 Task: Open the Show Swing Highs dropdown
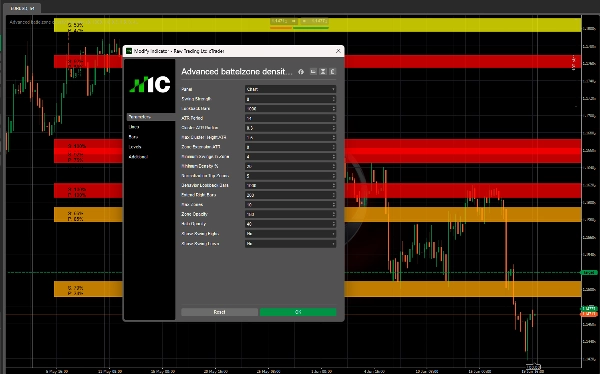pyautogui.click(x=290, y=234)
